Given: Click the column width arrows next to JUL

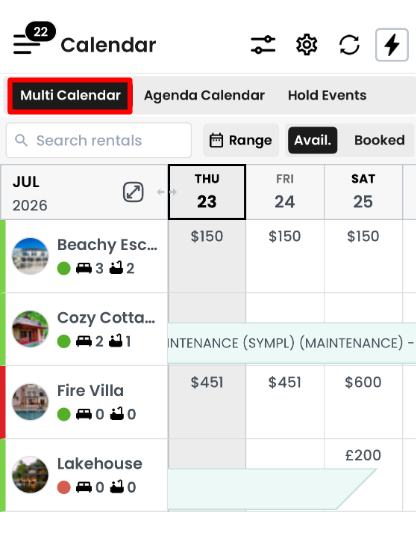Looking at the screenshot, I should (167, 192).
